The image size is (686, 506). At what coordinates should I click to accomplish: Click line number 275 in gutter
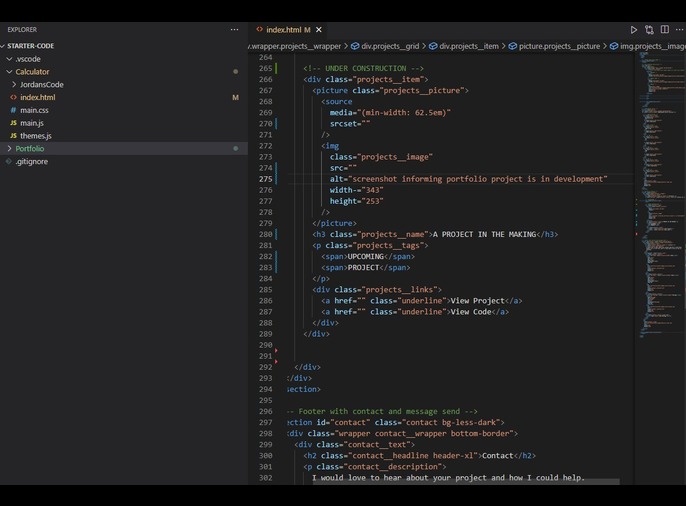[266, 179]
